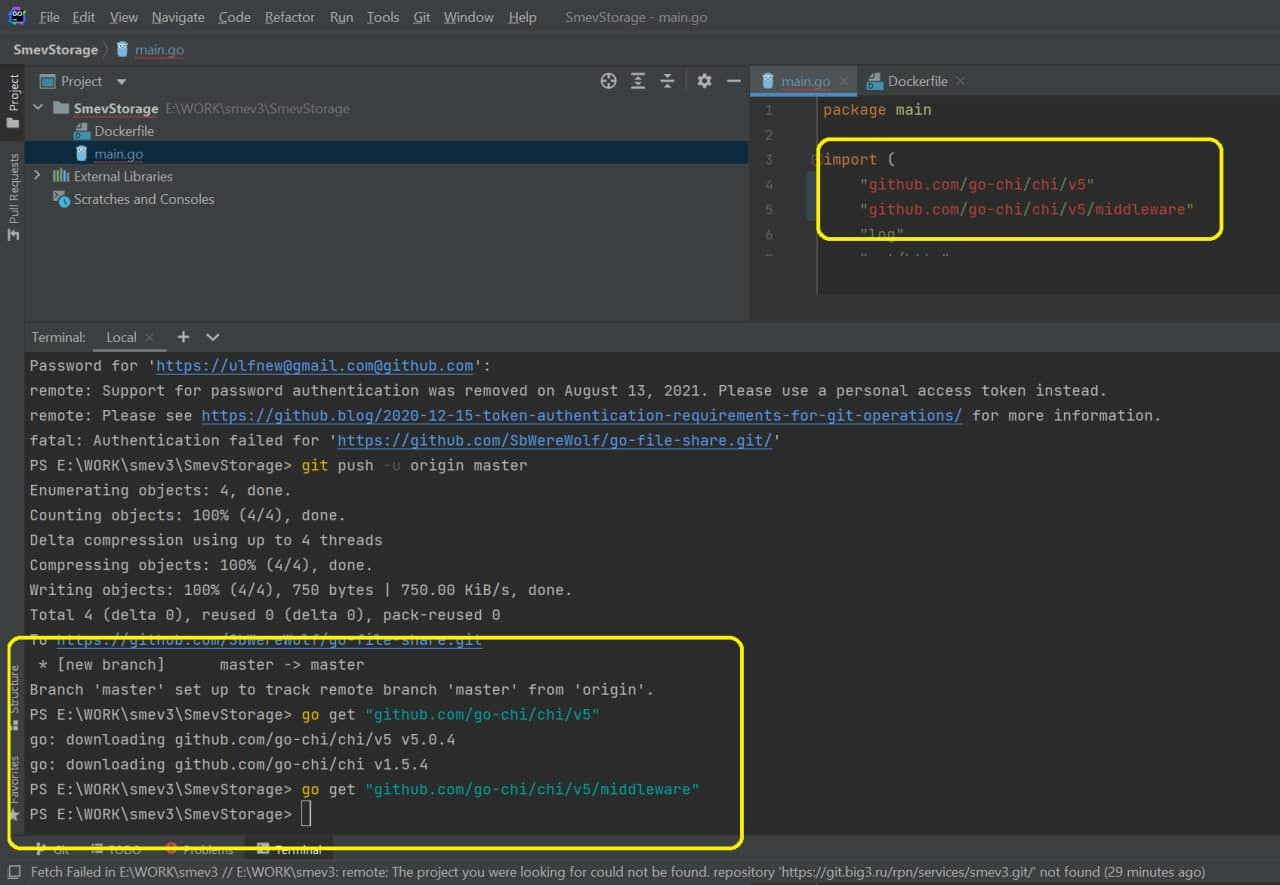This screenshot has width=1280, height=885.
Task: Toggle tool window bars icon in status bar
Action: [14, 872]
